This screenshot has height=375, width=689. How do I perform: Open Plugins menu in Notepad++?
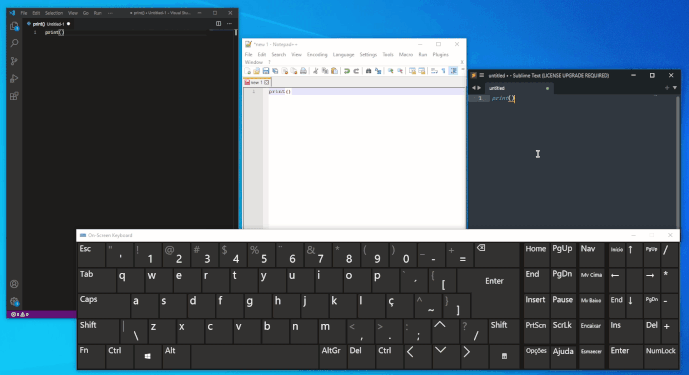pyautogui.click(x=440, y=55)
